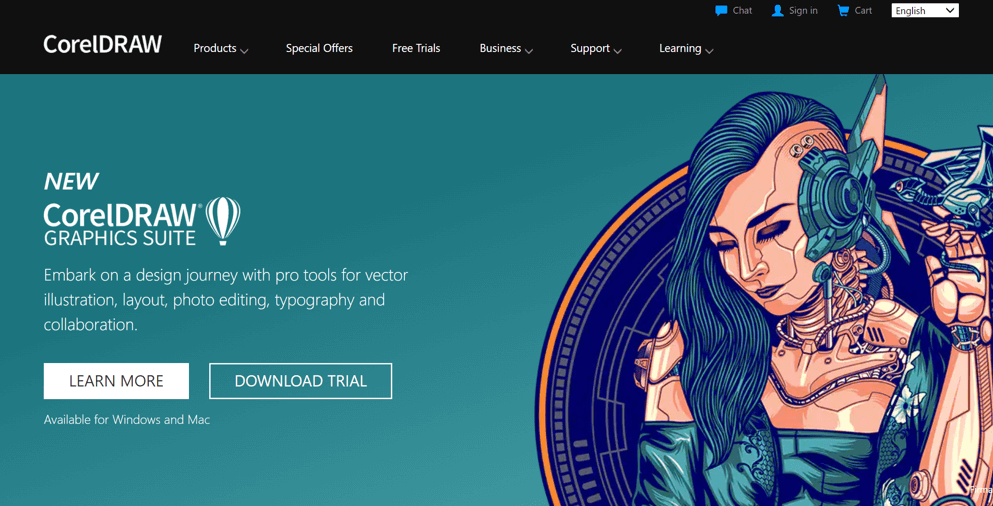Expand the Products menu chevron

tap(244, 51)
